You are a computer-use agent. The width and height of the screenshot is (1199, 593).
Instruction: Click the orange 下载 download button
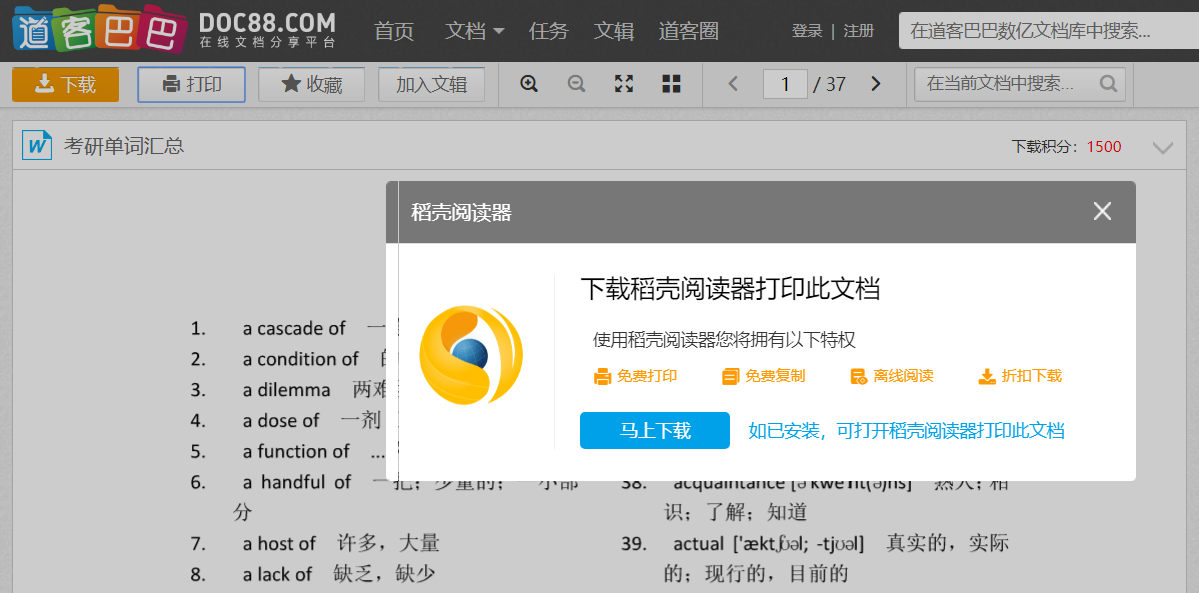pos(66,84)
